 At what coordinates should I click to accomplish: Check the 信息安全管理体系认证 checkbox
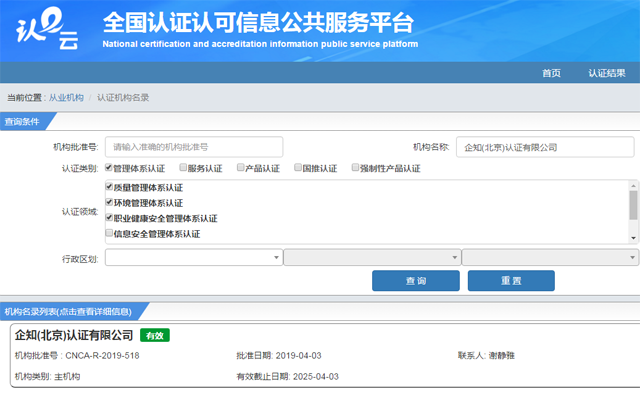[x=109, y=233]
